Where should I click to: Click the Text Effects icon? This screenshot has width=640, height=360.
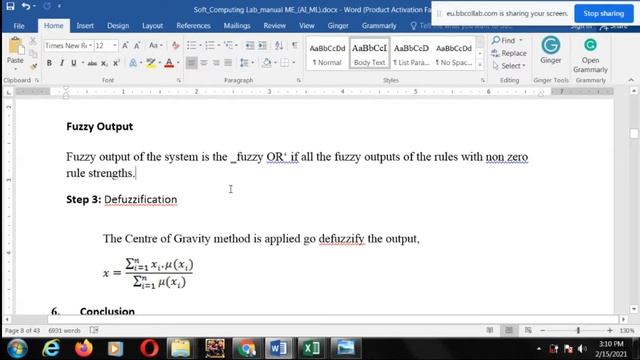pos(133,63)
